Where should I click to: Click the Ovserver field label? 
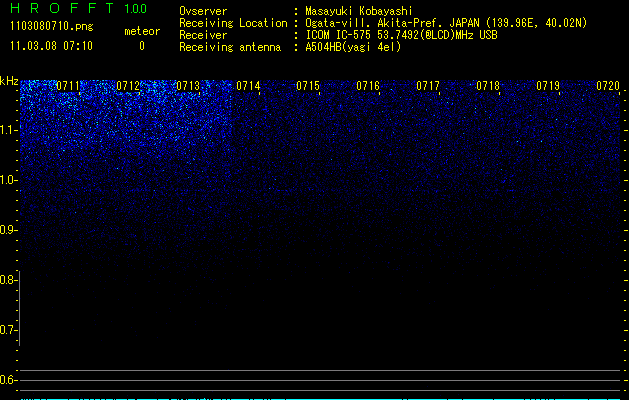tap(203, 11)
